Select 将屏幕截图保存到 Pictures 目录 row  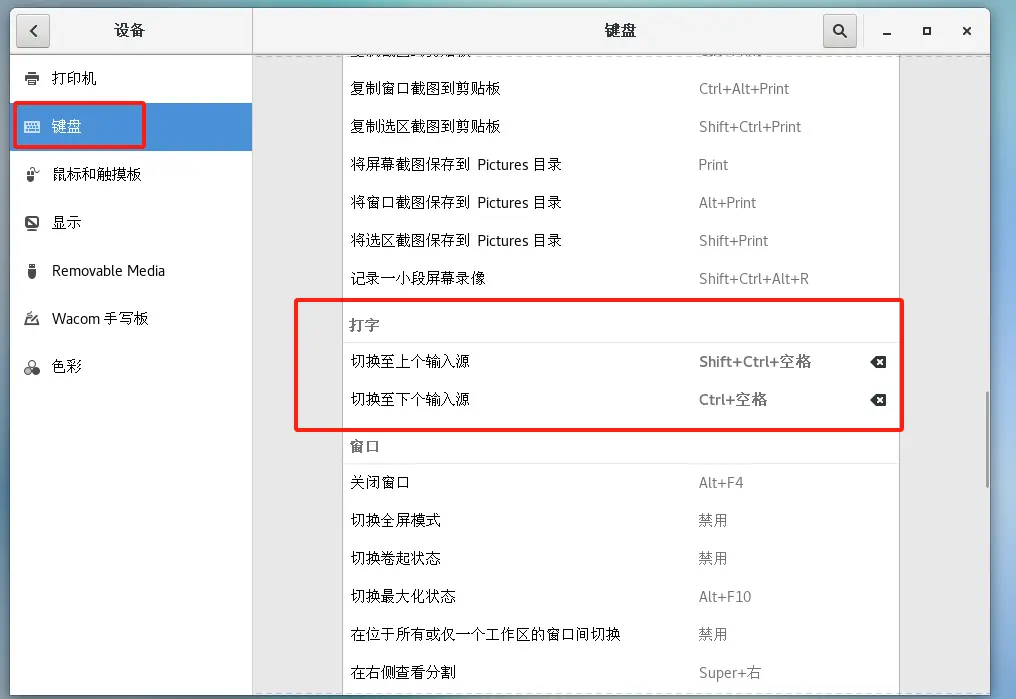[621, 165]
